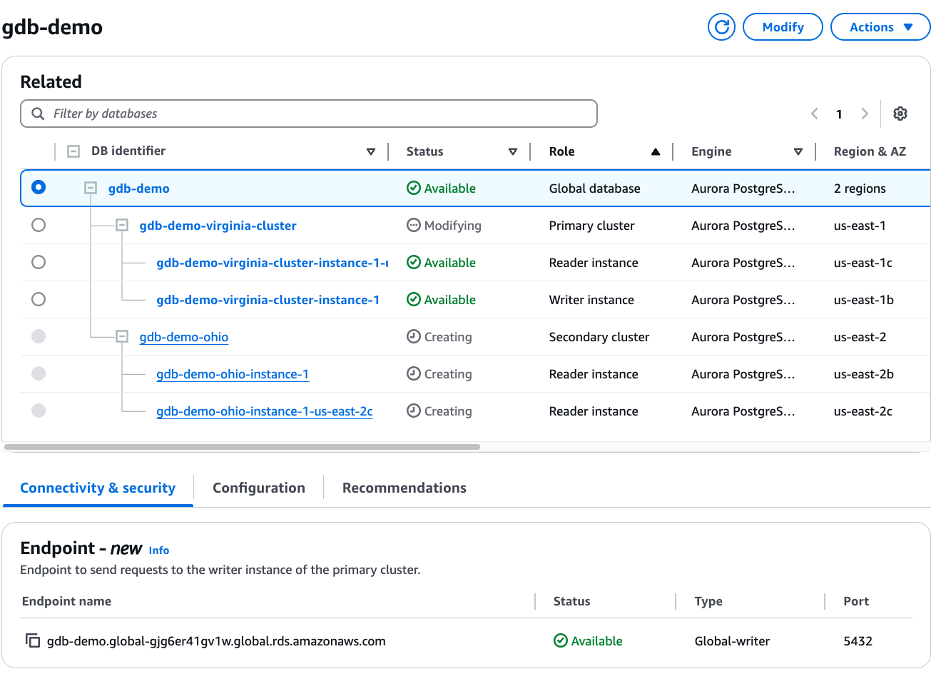This screenshot has width=936, height=674.
Task: Go to next page with right chevron
Action: tap(864, 113)
